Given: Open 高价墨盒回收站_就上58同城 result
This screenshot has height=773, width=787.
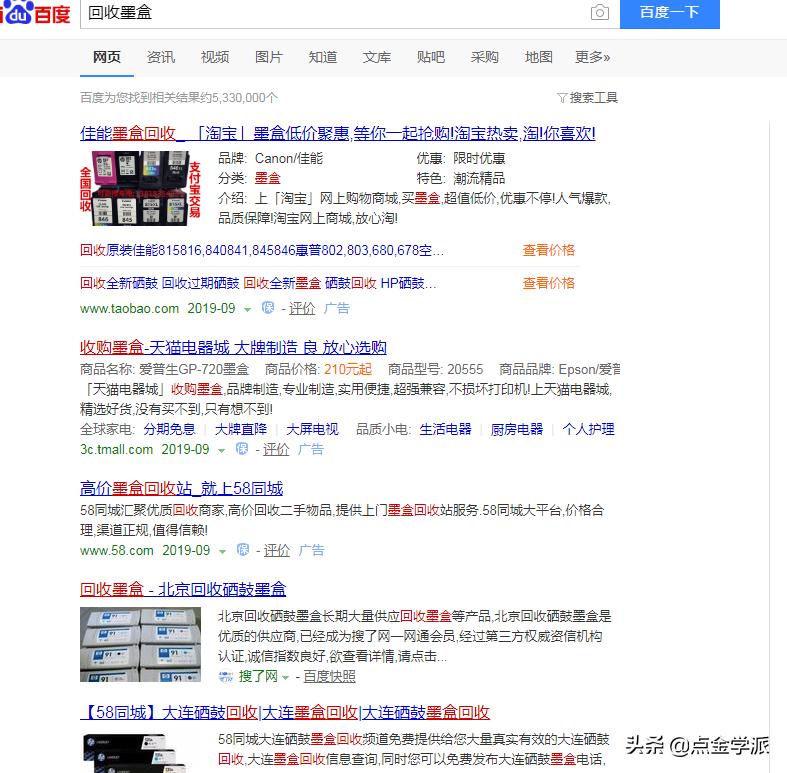Looking at the screenshot, I should tap(182, 488).
